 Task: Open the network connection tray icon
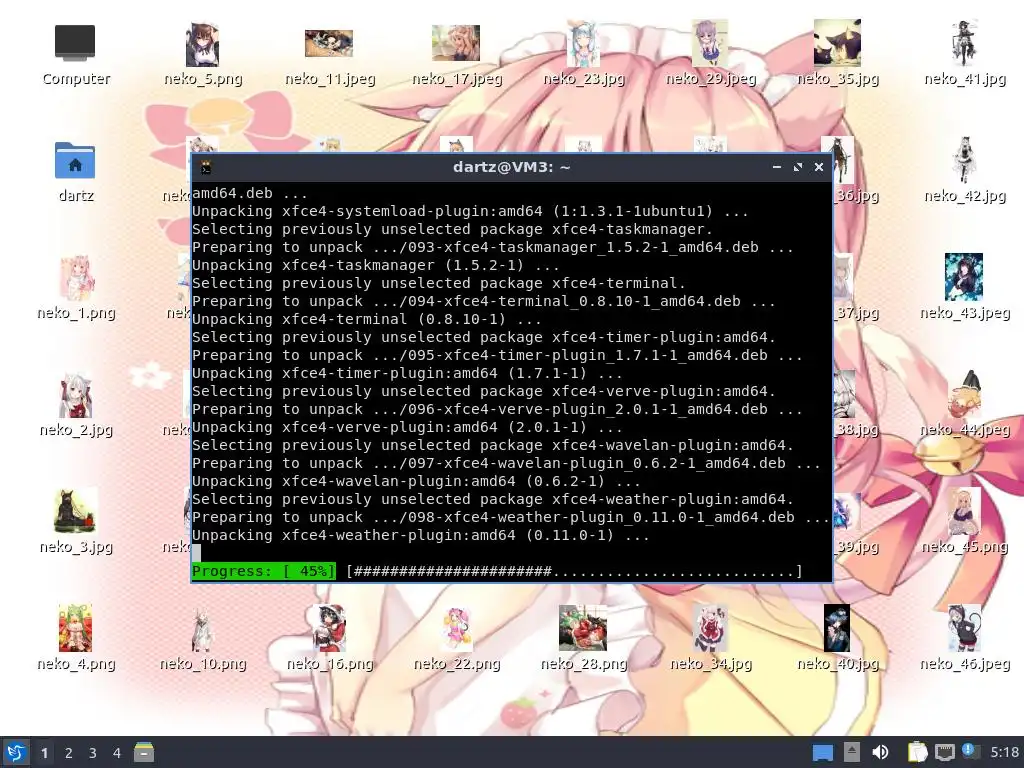tap(944, 752)
